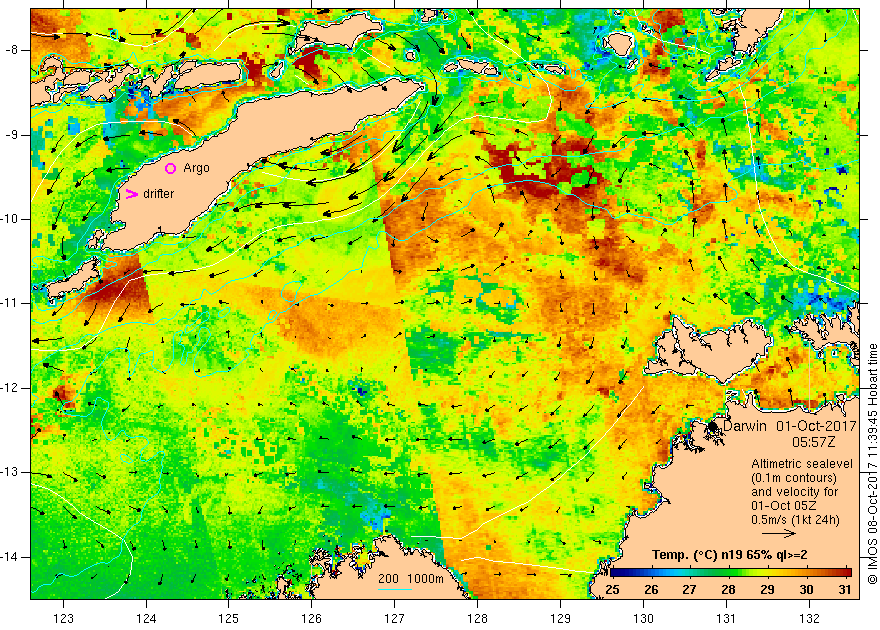Click the 'drifter' label text
This screenshot has width=880, height=630.
pos(158,194)
